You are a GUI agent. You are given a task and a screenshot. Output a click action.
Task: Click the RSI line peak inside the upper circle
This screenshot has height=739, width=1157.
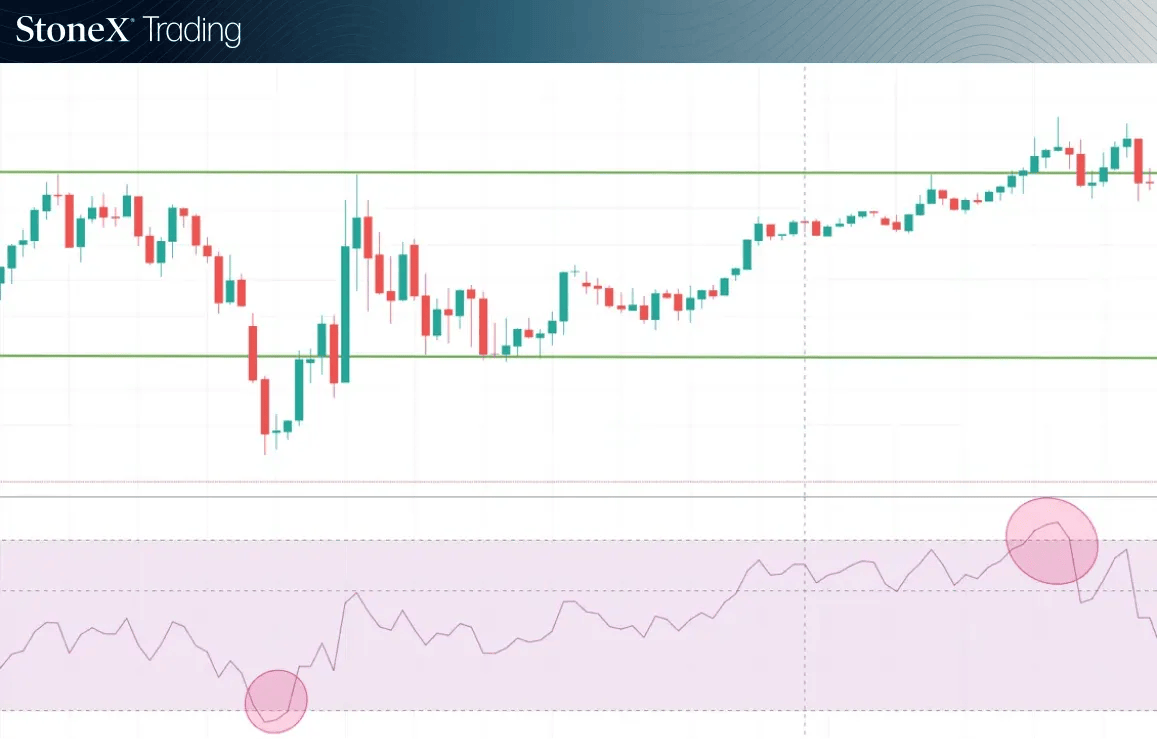[x=1057, y=524]
